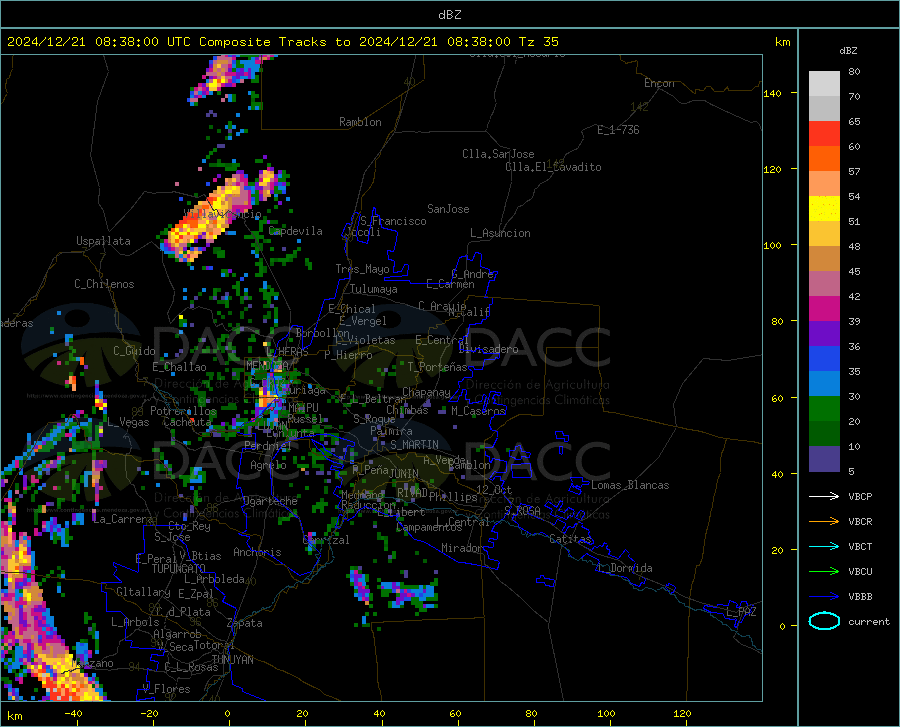Select the dark orange 60 dBZ swatch
The image size is (900, 727).
point(824,159)
